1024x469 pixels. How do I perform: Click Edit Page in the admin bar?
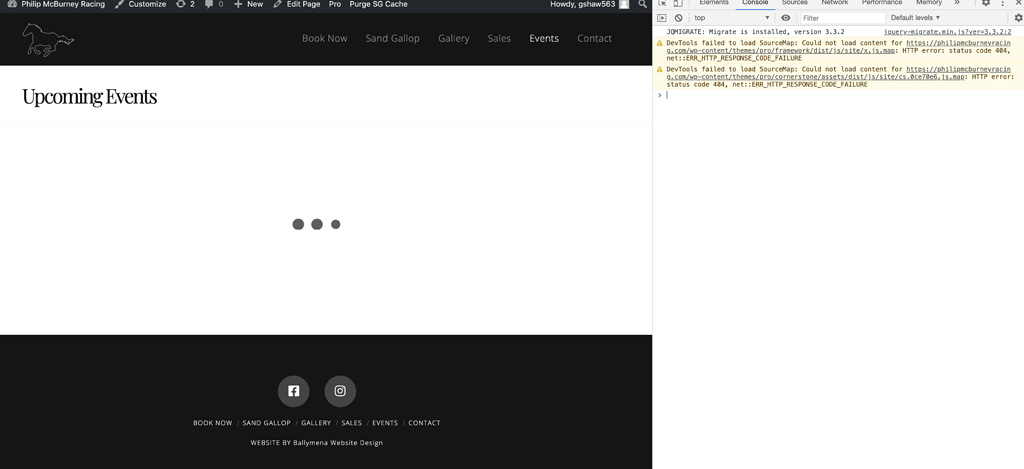point(298,5)
